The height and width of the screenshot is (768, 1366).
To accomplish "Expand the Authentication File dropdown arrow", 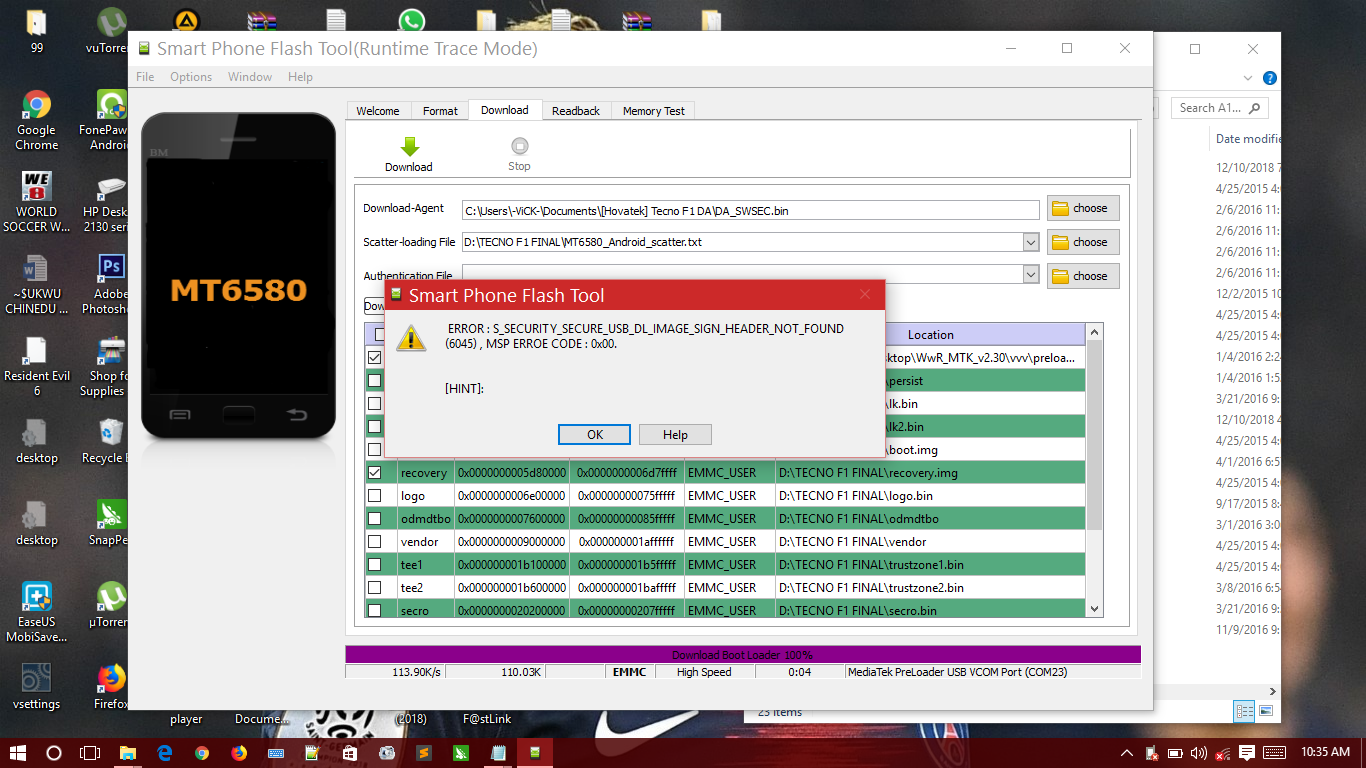I will pyautogui.click(x=1031, y=275).
